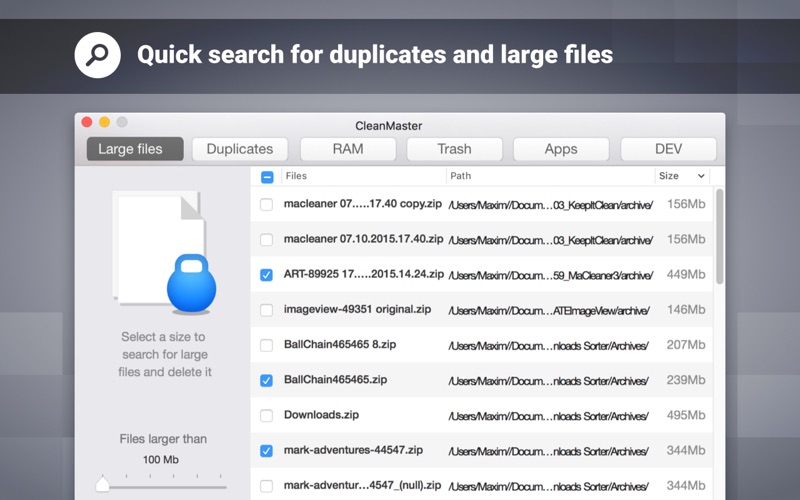800x500 pixels.
Task: Sort by Path column header
Action: 461,176
